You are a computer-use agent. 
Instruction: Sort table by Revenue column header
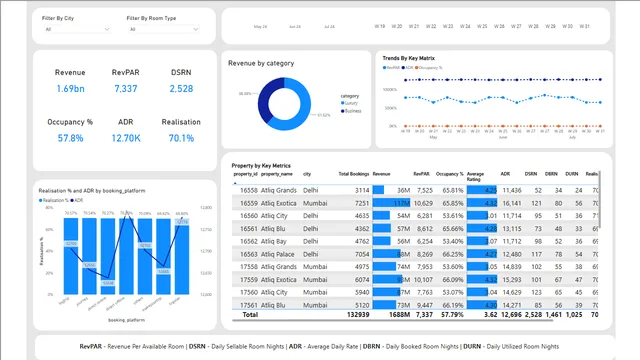pos(382,174)
